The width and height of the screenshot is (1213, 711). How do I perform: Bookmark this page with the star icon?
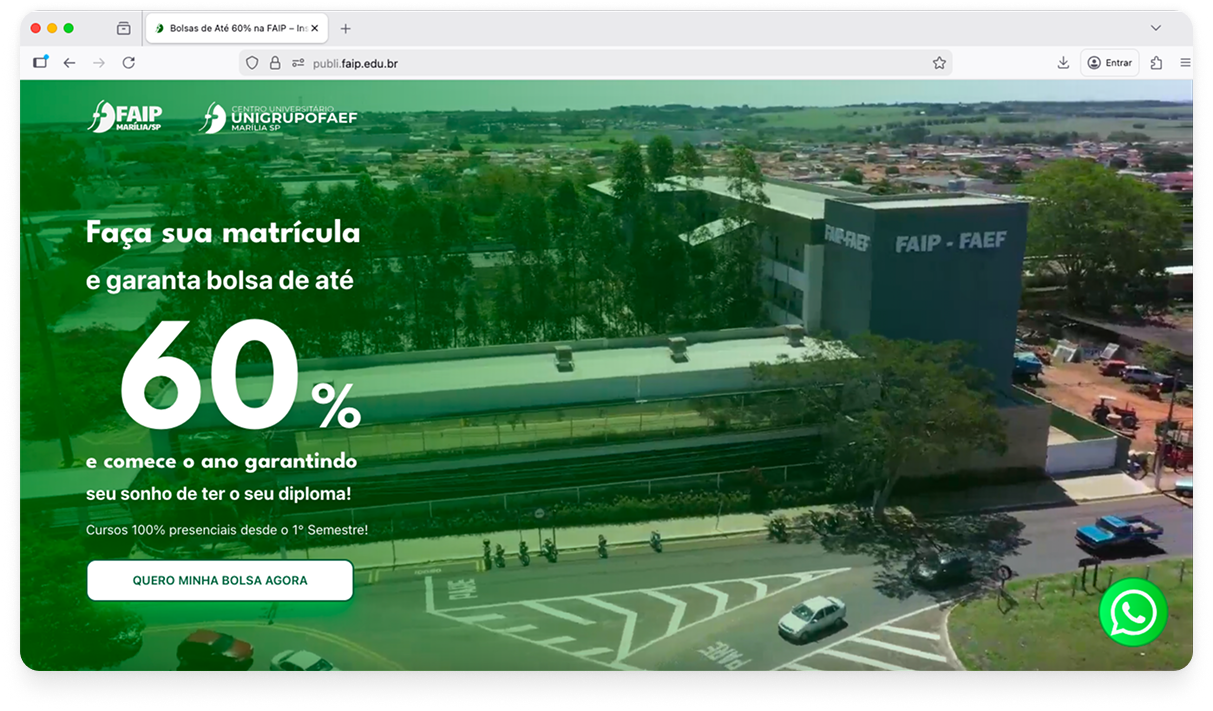tap(939, 63)
